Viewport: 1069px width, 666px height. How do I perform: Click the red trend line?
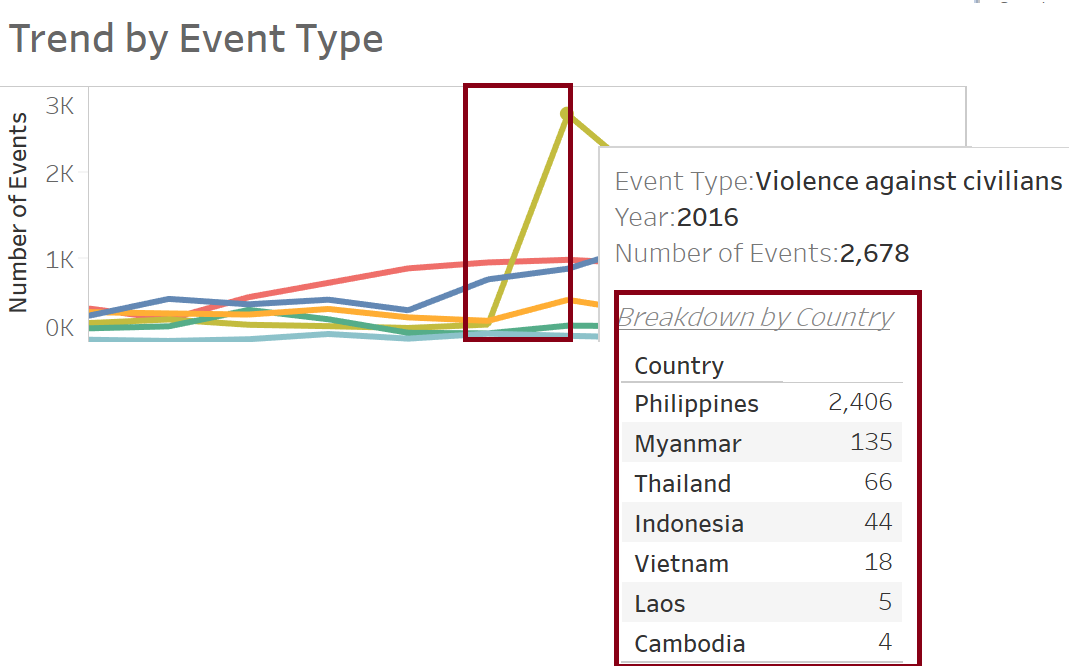click(370, 276)
